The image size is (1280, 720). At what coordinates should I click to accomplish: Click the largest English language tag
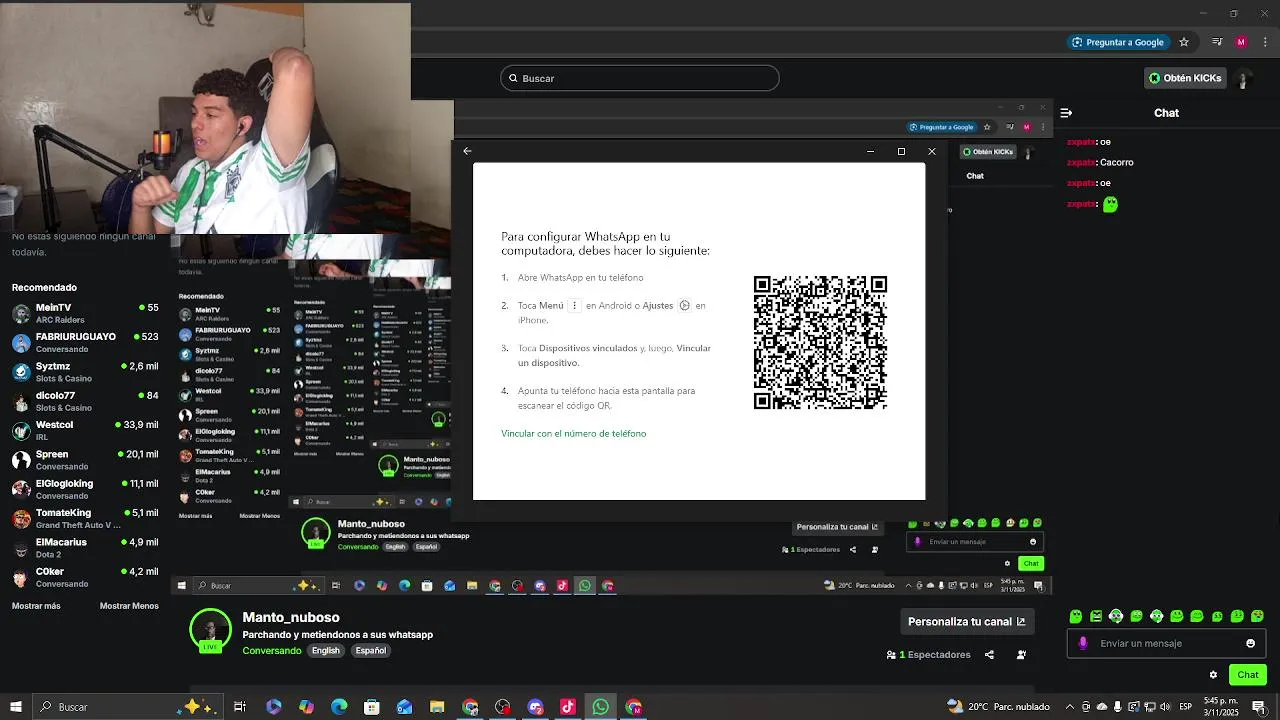(x=325, y=651)
